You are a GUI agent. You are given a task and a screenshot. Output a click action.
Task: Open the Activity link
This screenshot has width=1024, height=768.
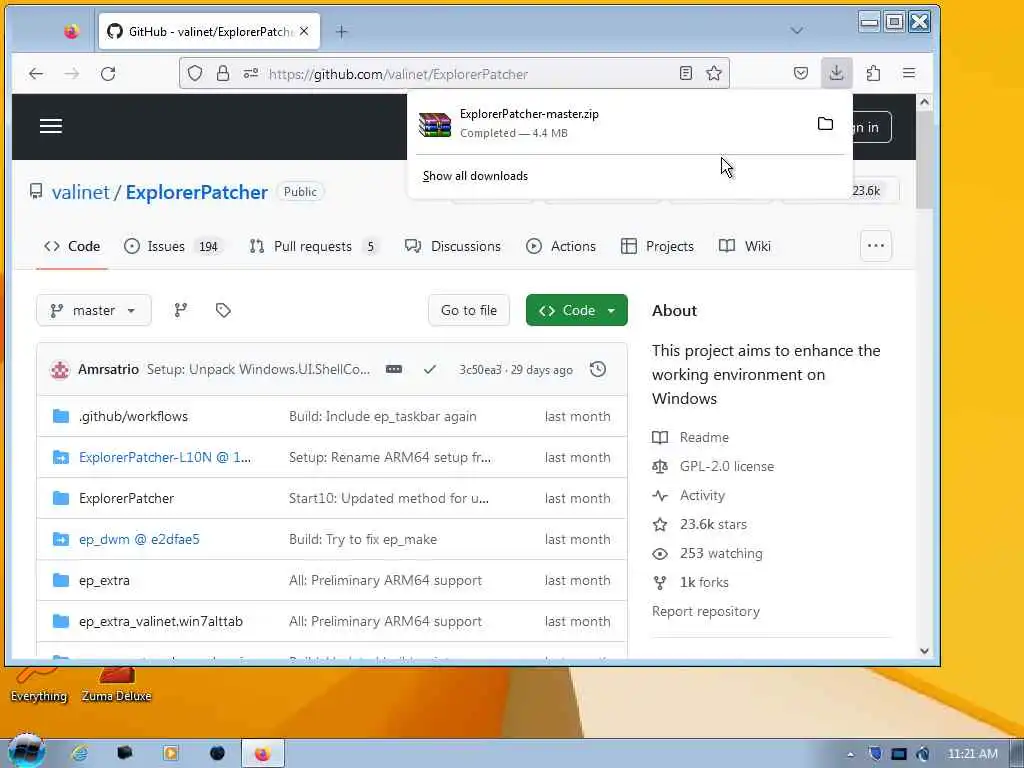(702, 496)
